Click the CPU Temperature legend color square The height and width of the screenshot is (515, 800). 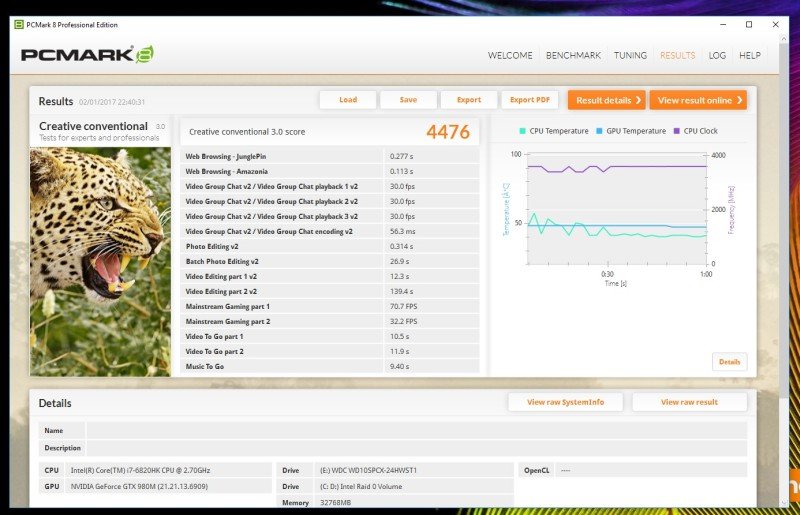pos(522,131)
